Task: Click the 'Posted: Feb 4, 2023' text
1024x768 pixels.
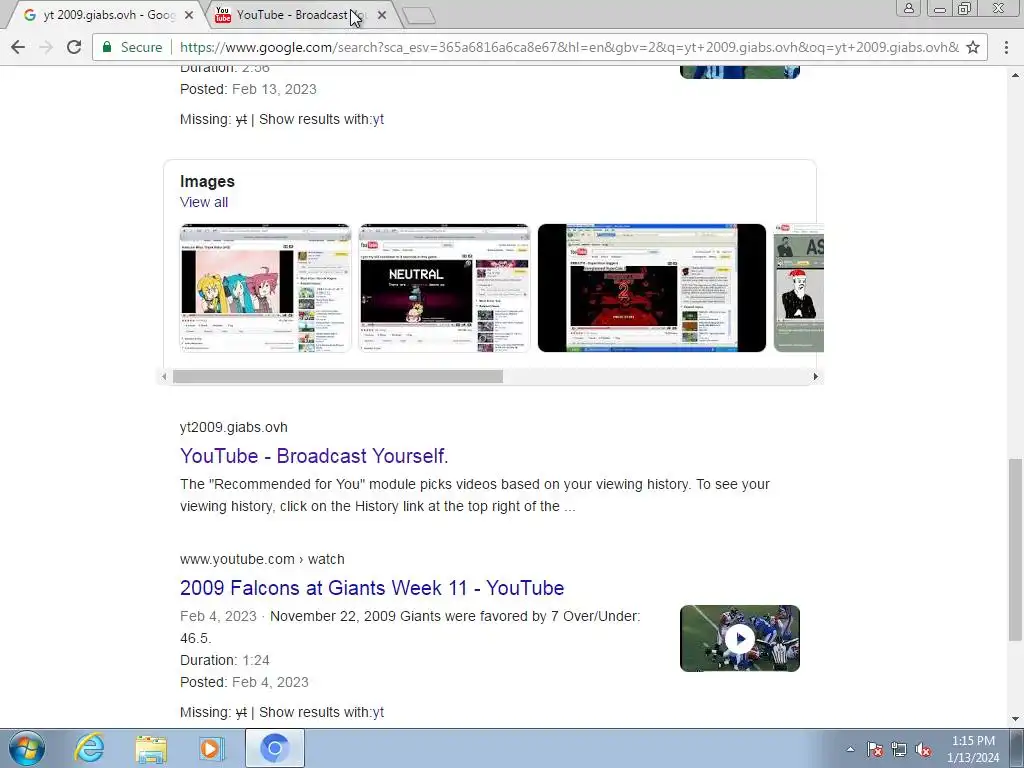Action: tap(244, 682)
